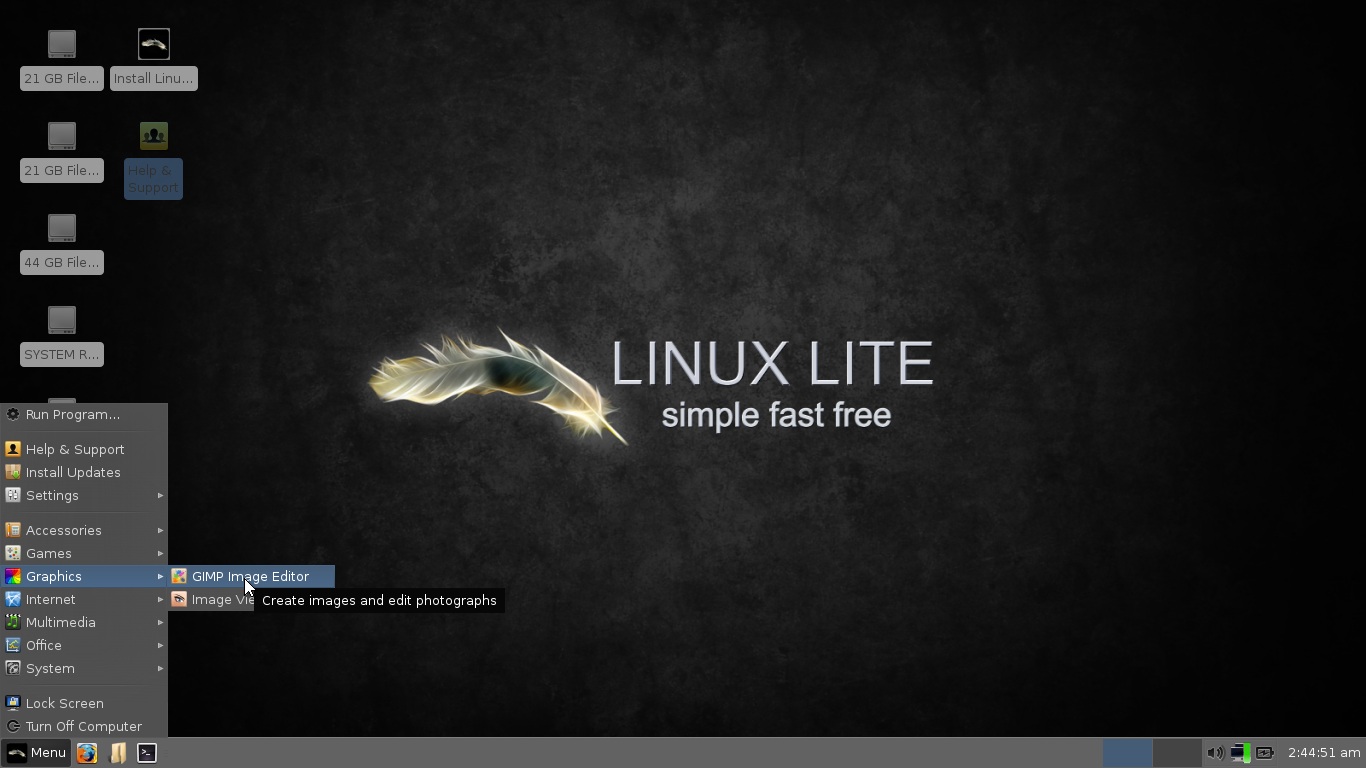Expand the Accessories submenu
The width and height of the screenshot is (1366, 768).
tap(84, 530)
